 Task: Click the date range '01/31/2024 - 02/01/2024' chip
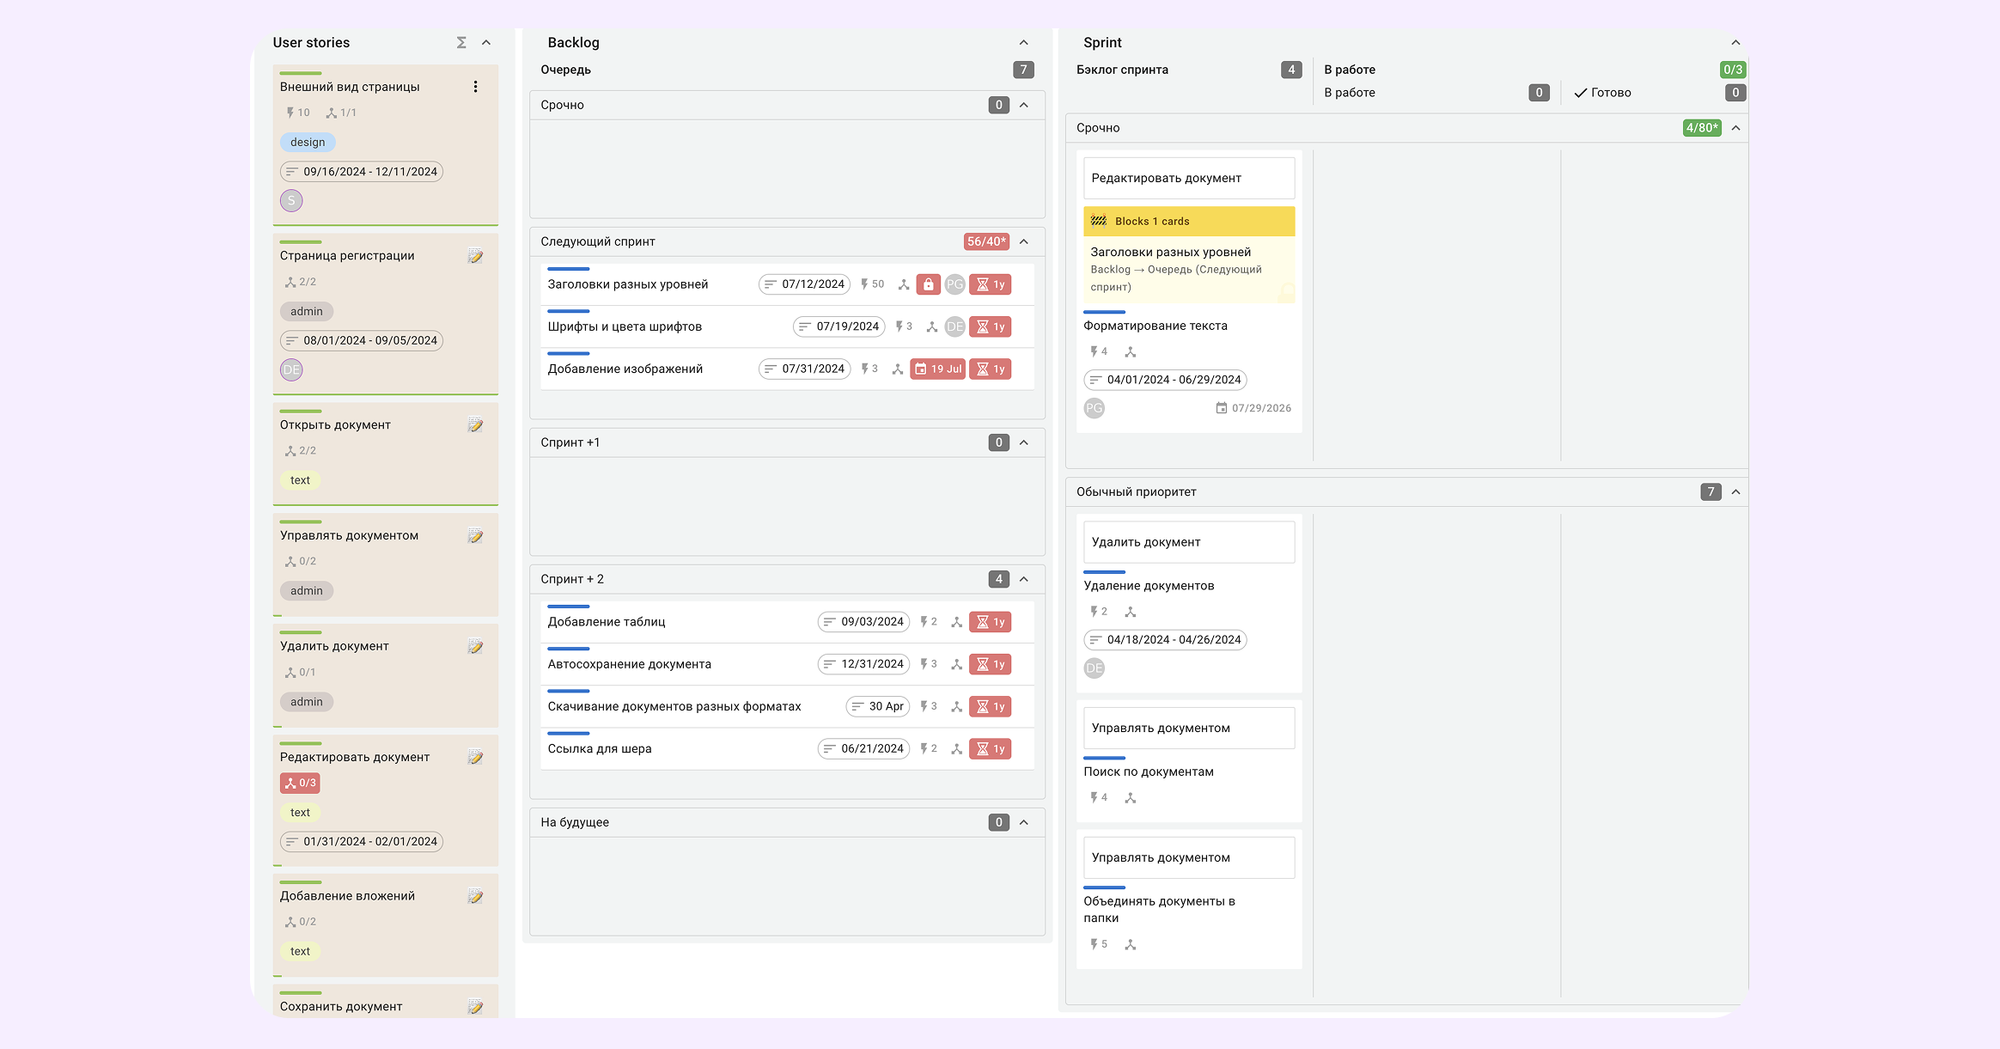pos(361,841)
